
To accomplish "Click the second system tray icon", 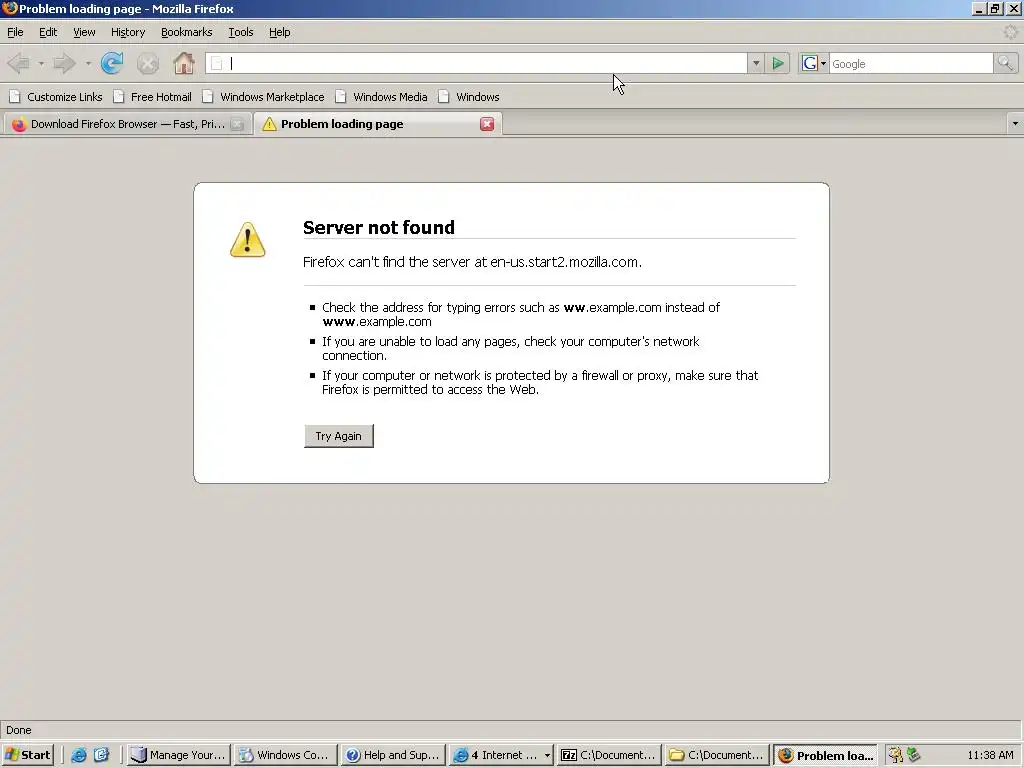I will click(913, 755).
